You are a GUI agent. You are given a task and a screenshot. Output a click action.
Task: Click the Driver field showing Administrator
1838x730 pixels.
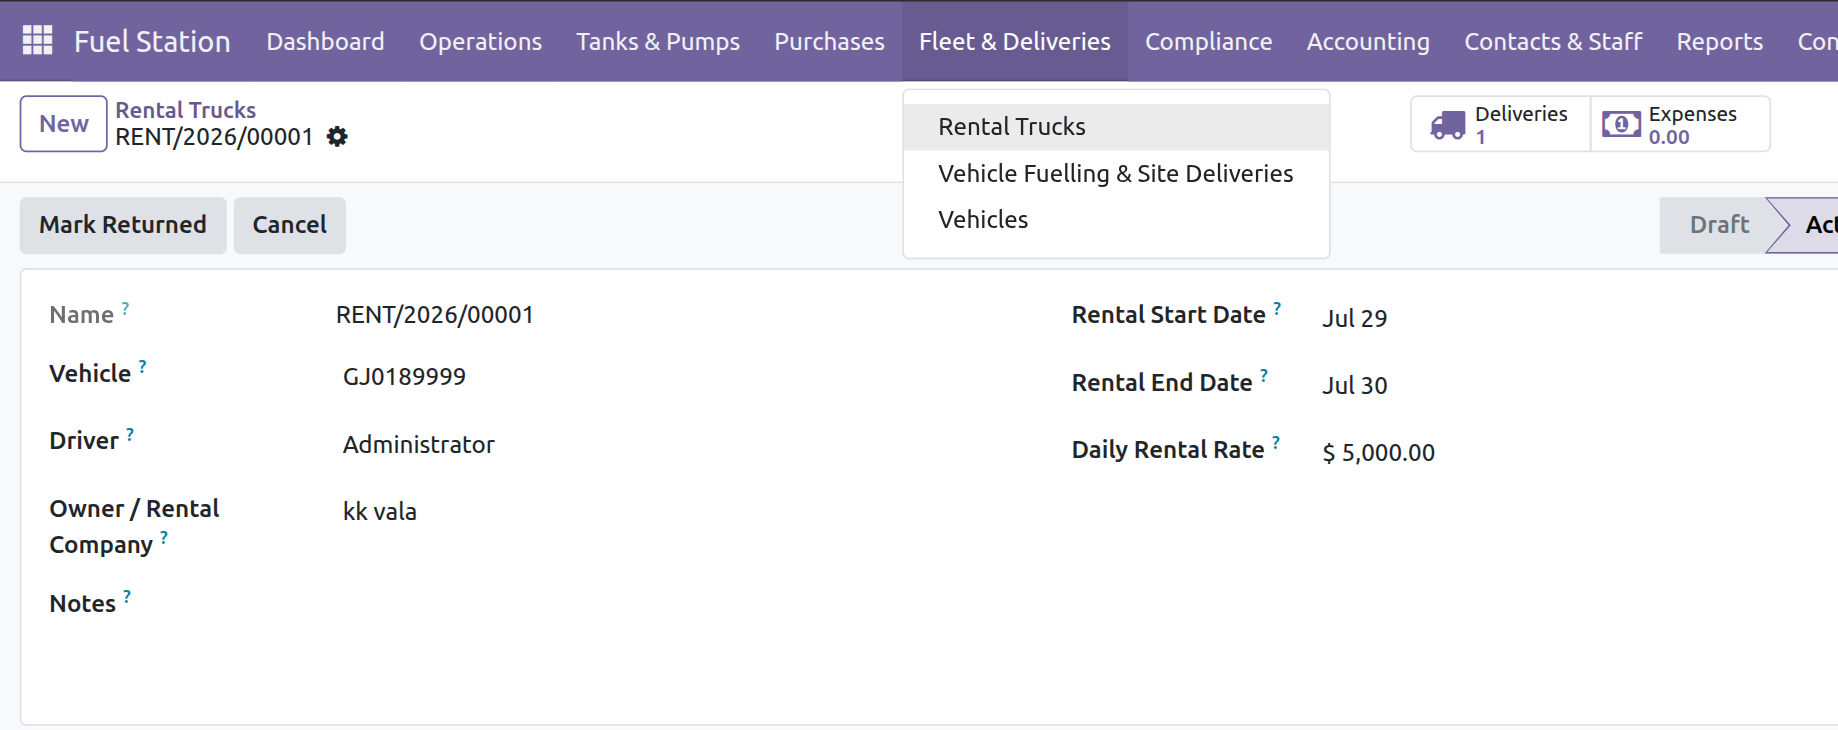[419, 445]
